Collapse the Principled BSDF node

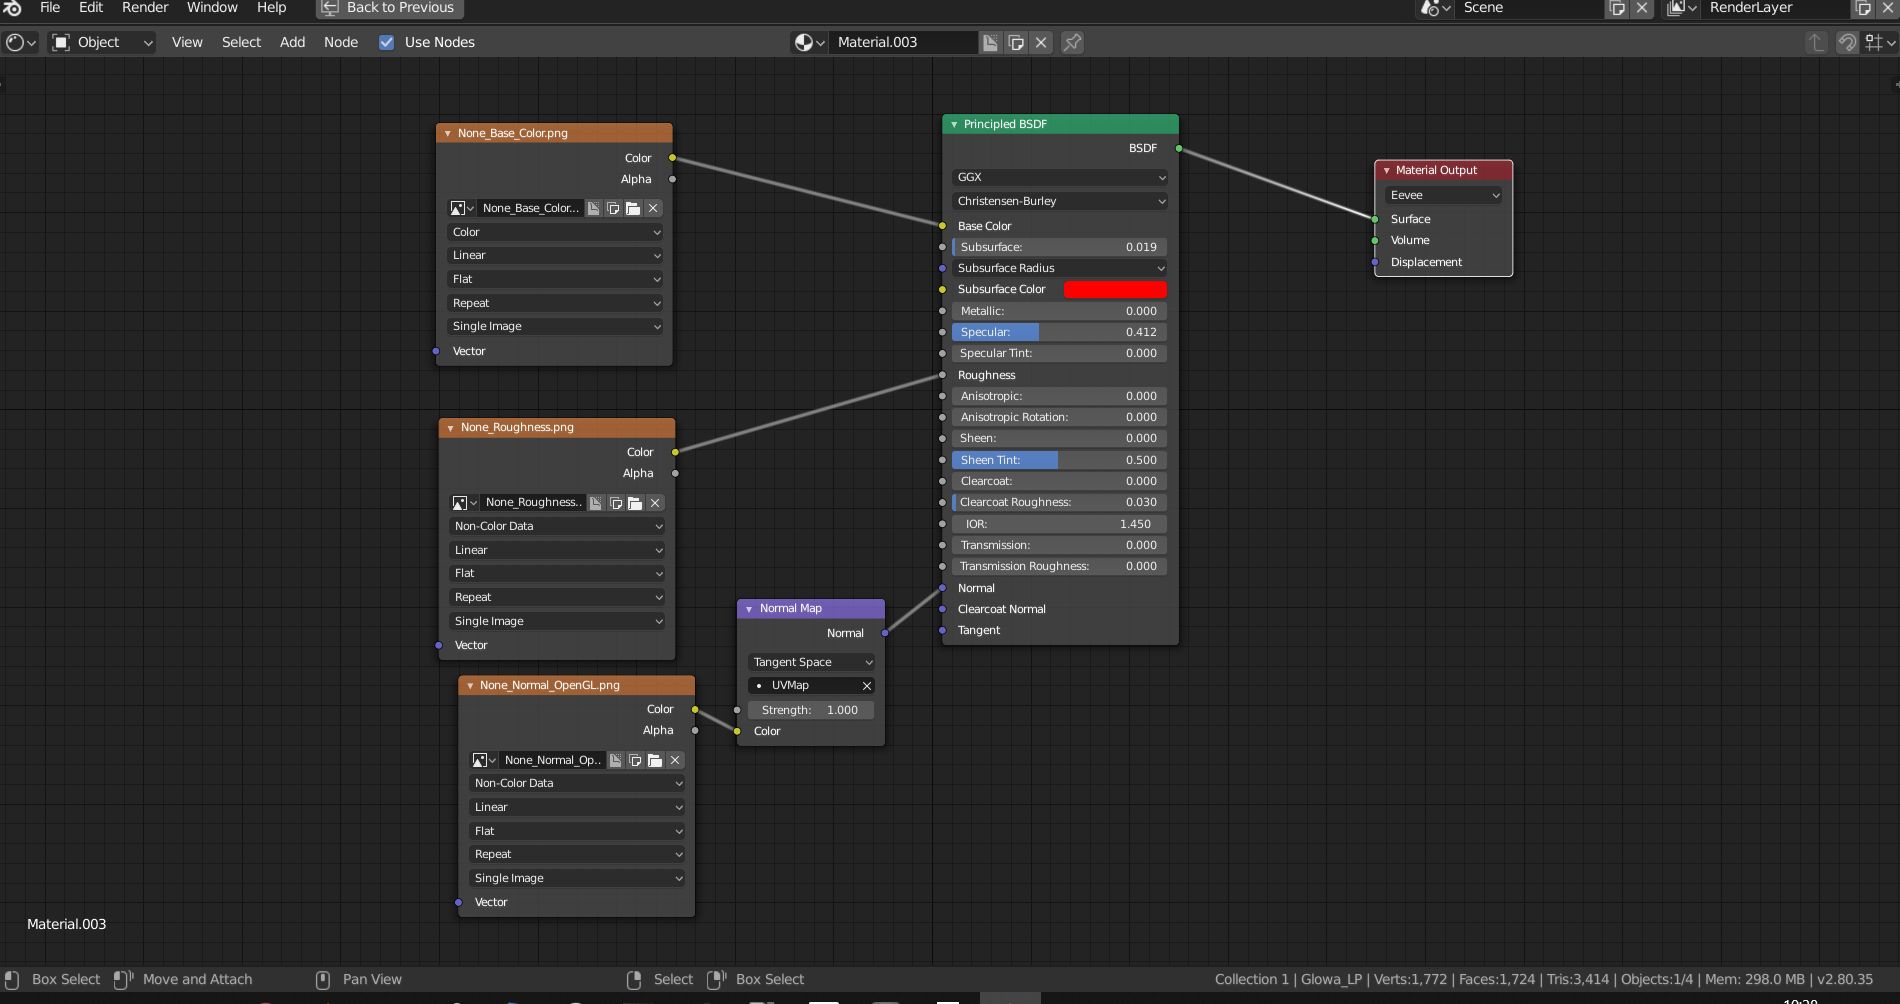pos(954,125)
